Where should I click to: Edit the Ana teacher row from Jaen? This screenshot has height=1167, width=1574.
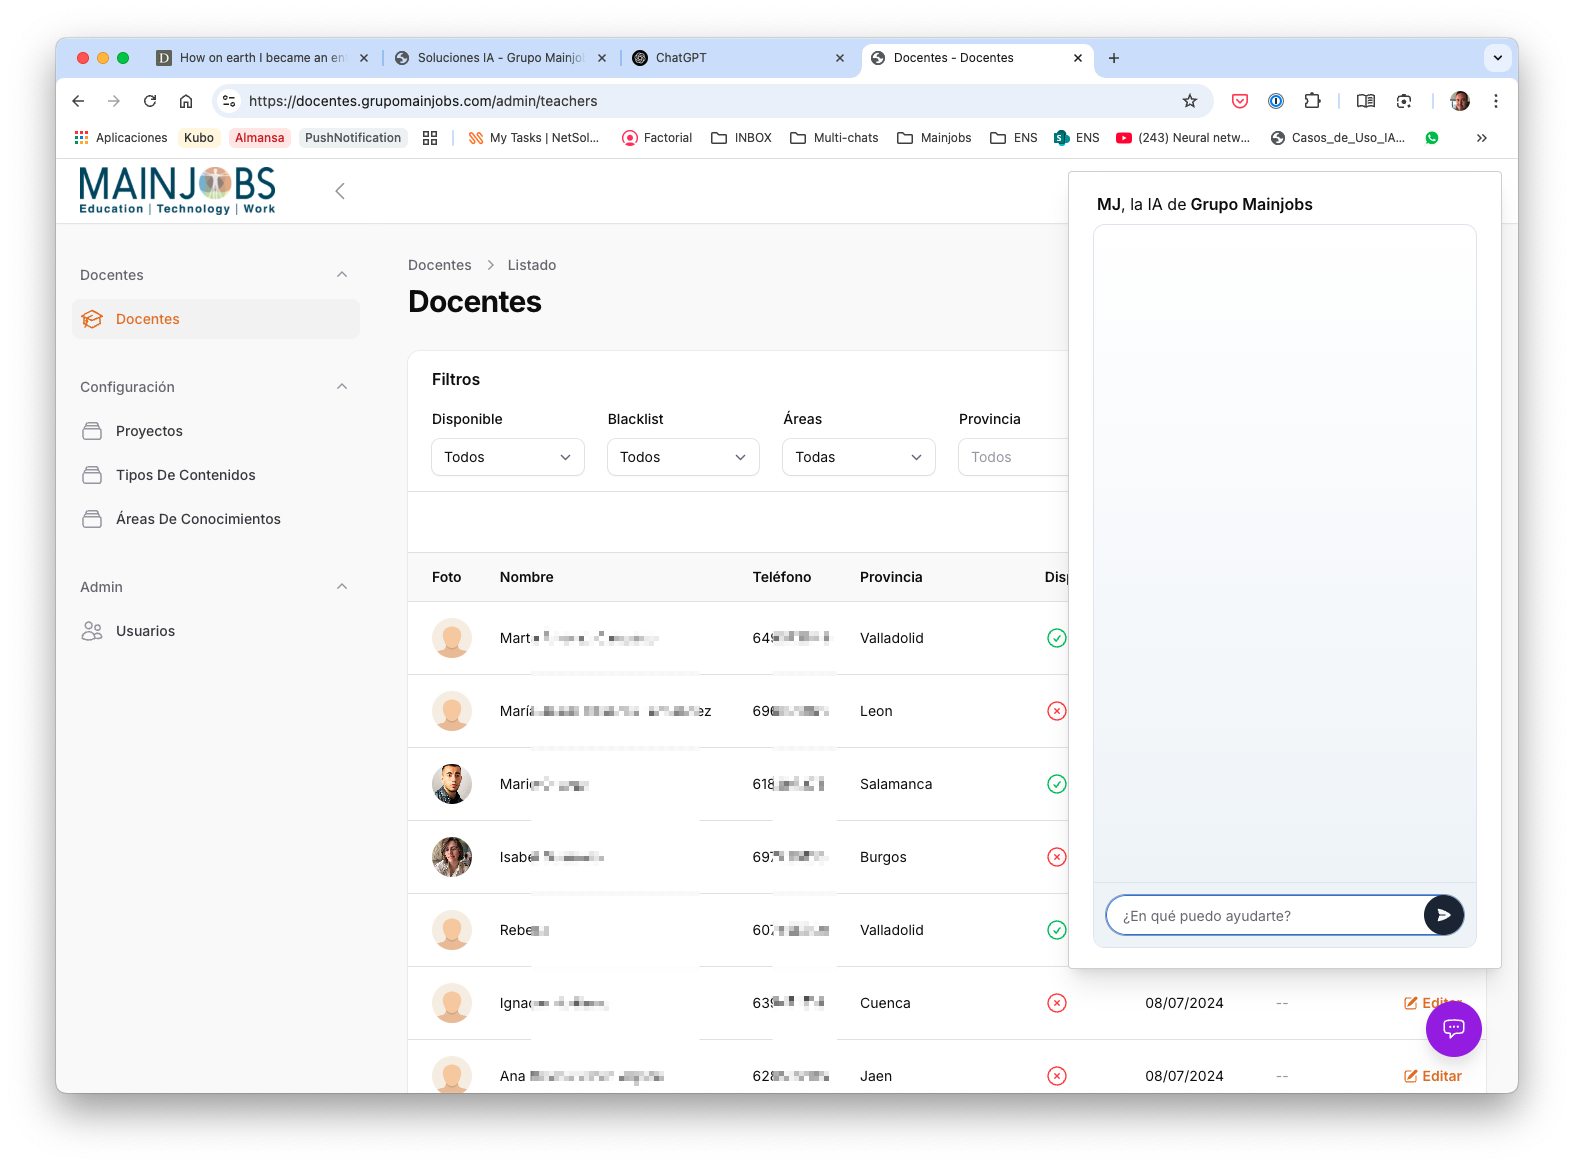click(x=1433, y=1076)
